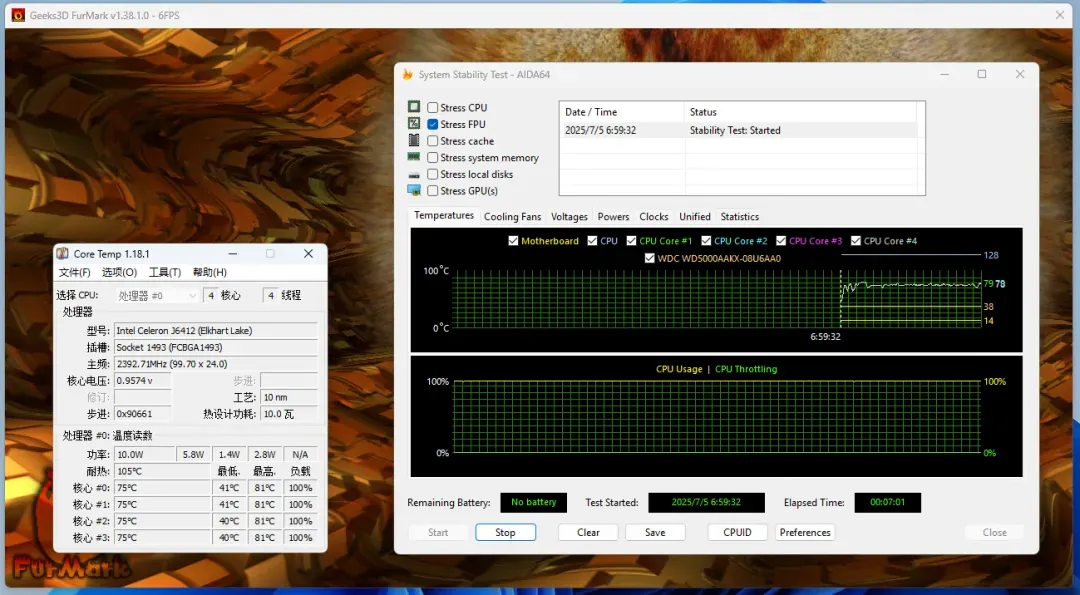The height and width of the screenshot is (595, 1080).
Task: Switch to the Cooling Fans tab
Action: point(512,216)
